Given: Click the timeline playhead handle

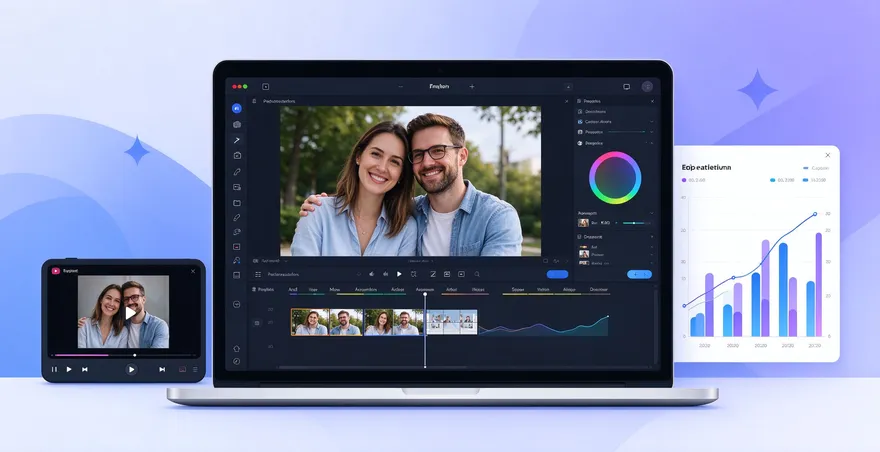Looking at the screenshot, I should 425,294.
